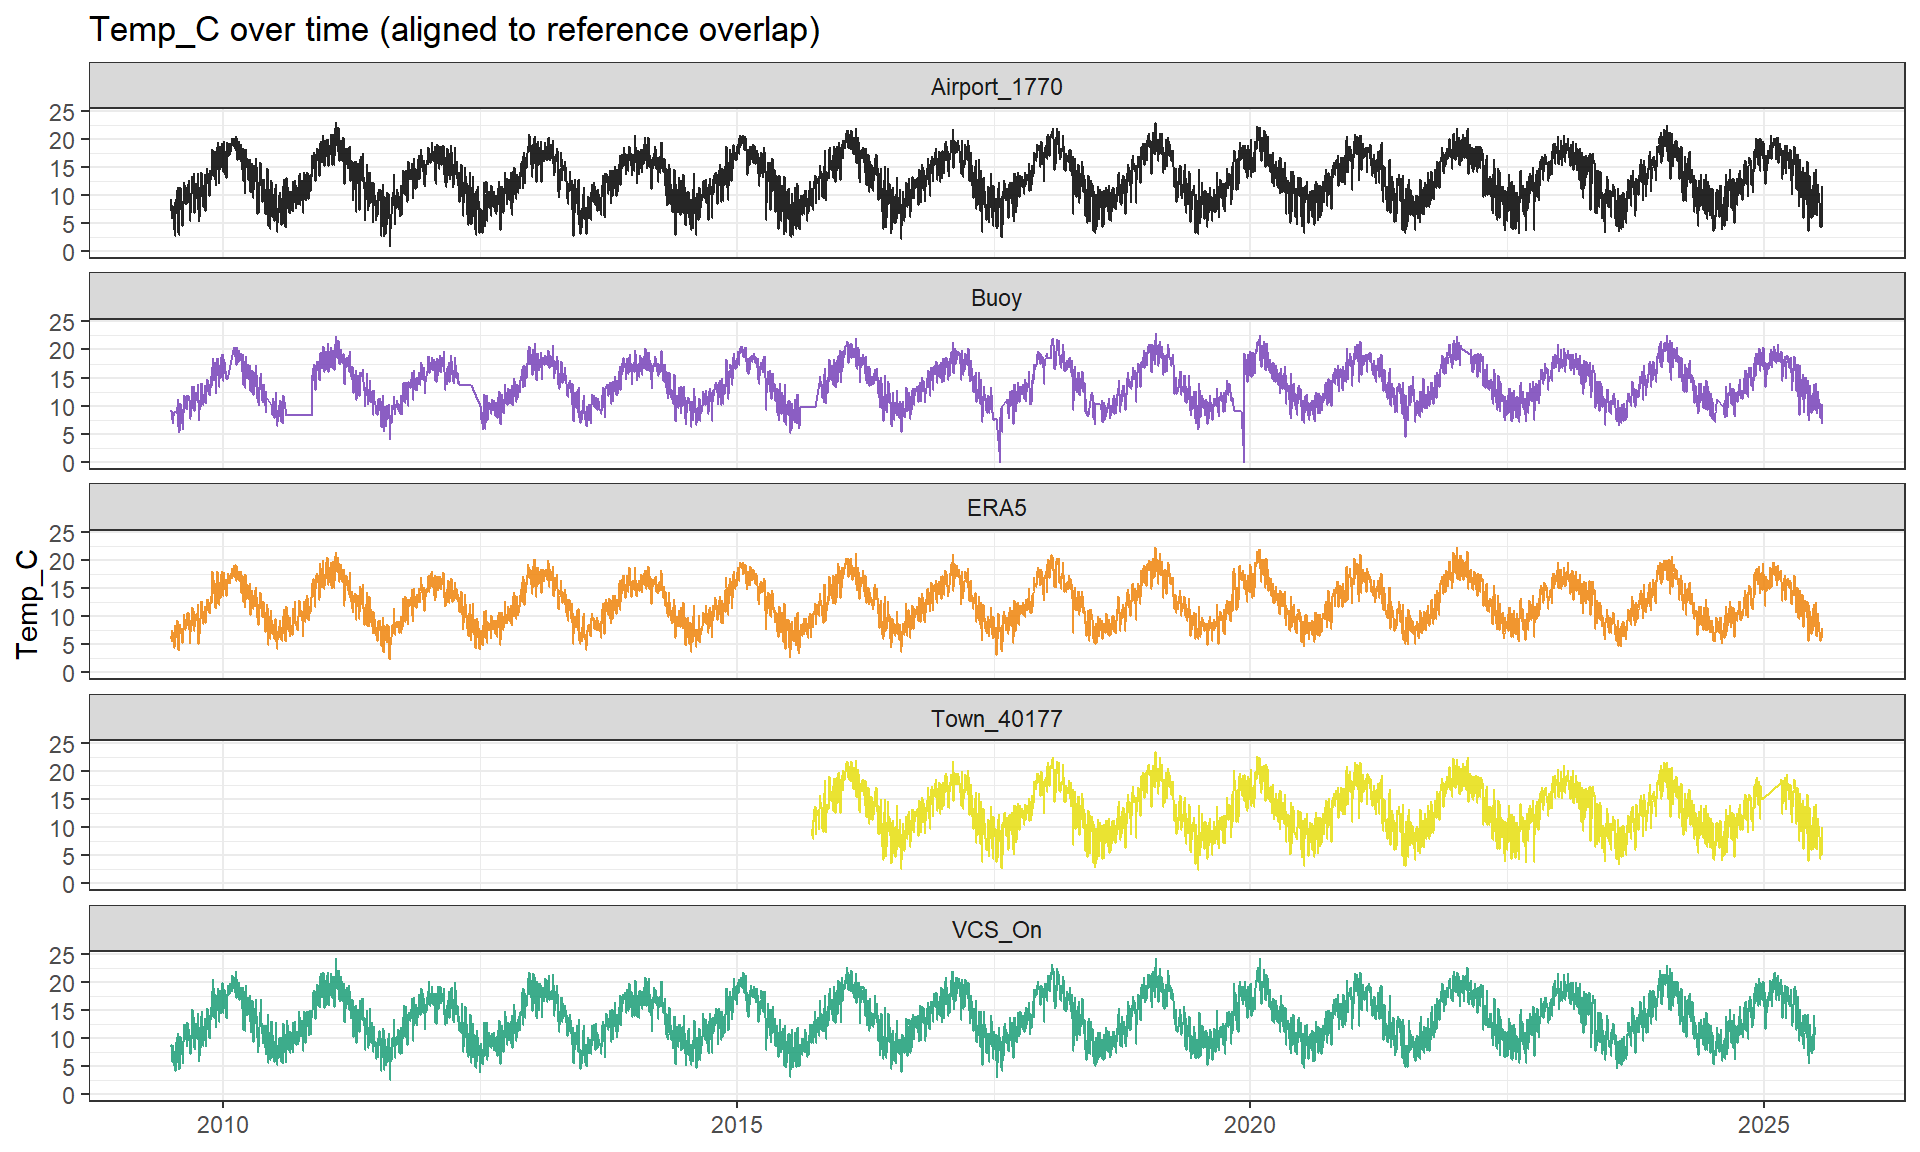
Task: Click the Buoy panel strip label
Action: [996, 298]
